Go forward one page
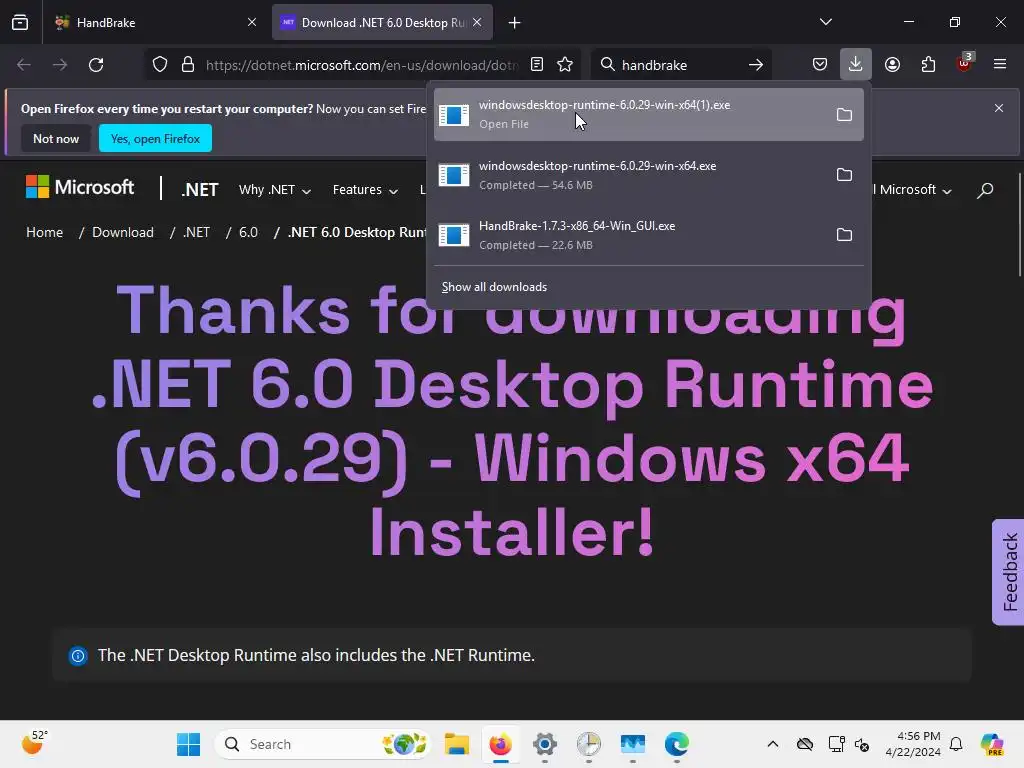 (60, 65)
